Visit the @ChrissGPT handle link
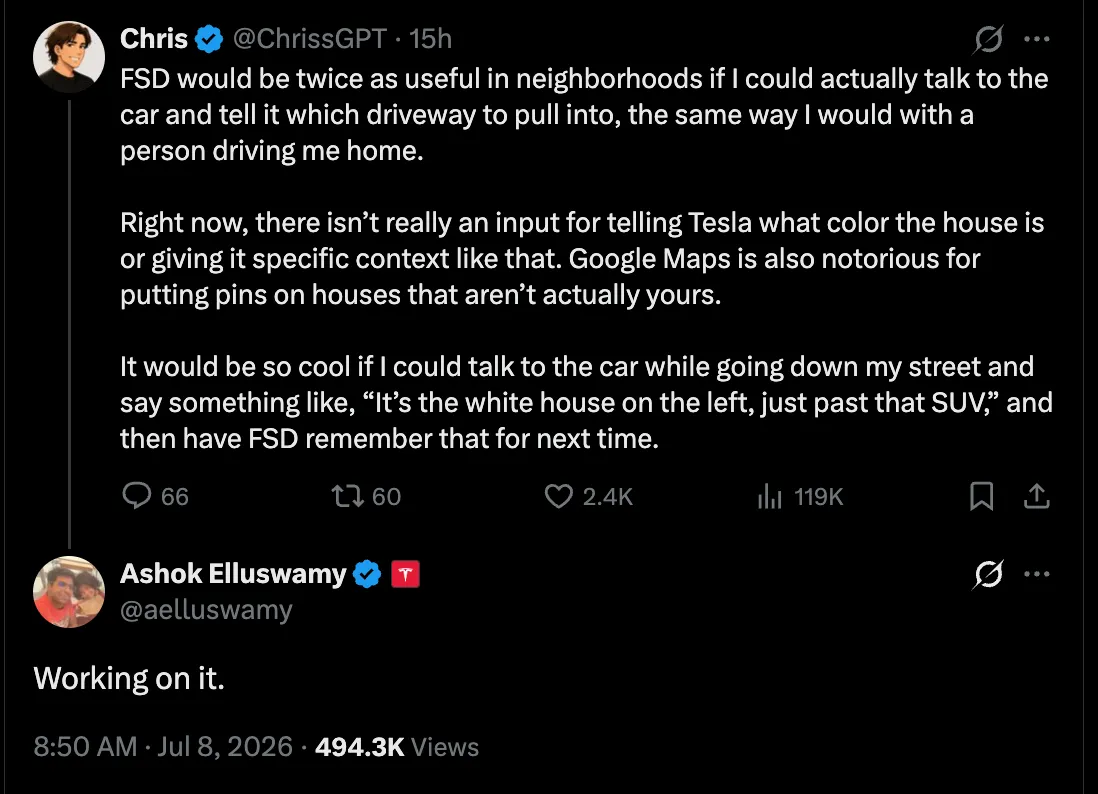The width and height of the screenshot is (1098, 794). pyautogui.click(x=309, y=39)
